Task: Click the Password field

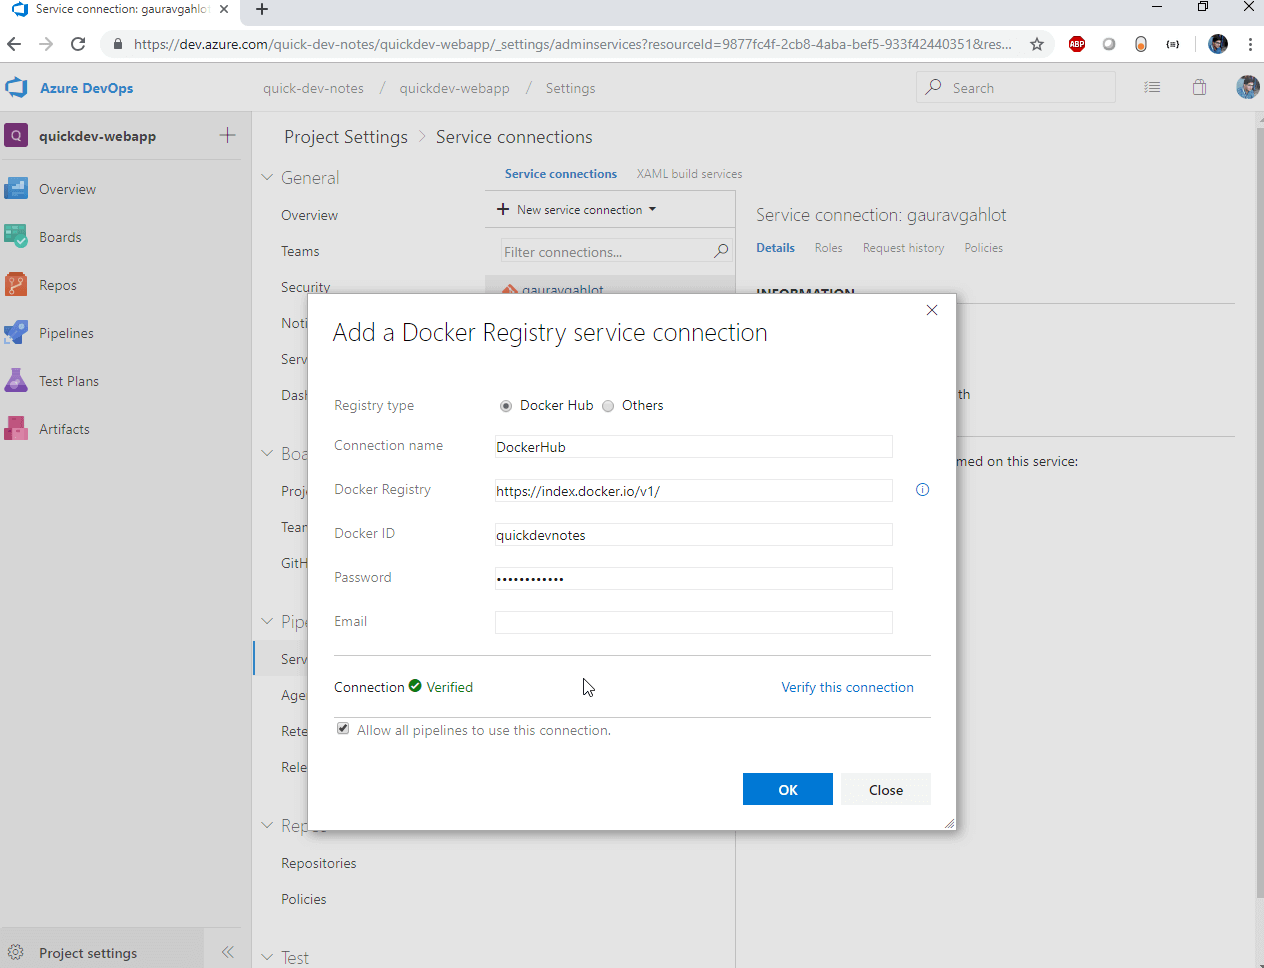Action: (x=694, y=578)
